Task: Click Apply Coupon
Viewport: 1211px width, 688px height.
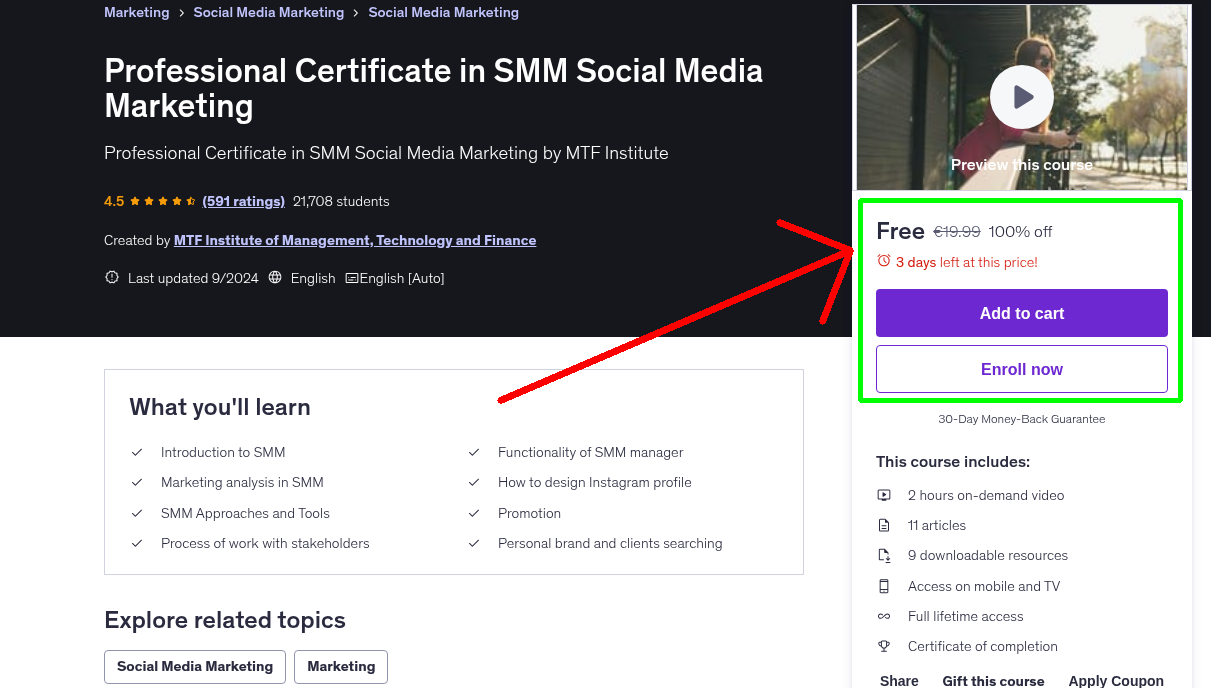Action: (1116, 680)
